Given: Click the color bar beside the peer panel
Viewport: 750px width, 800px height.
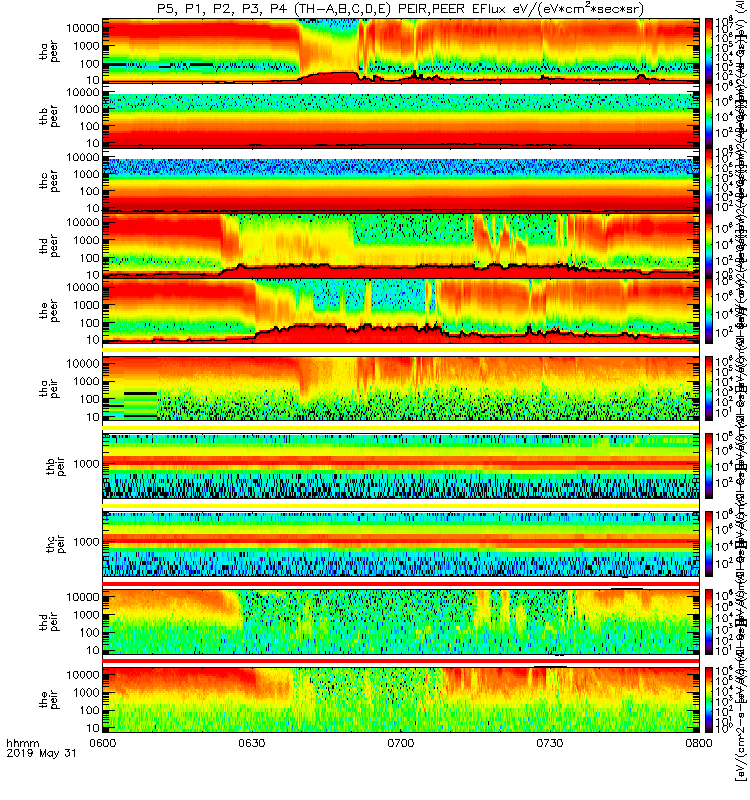Looking at the screenshot, I should (709, 310).
